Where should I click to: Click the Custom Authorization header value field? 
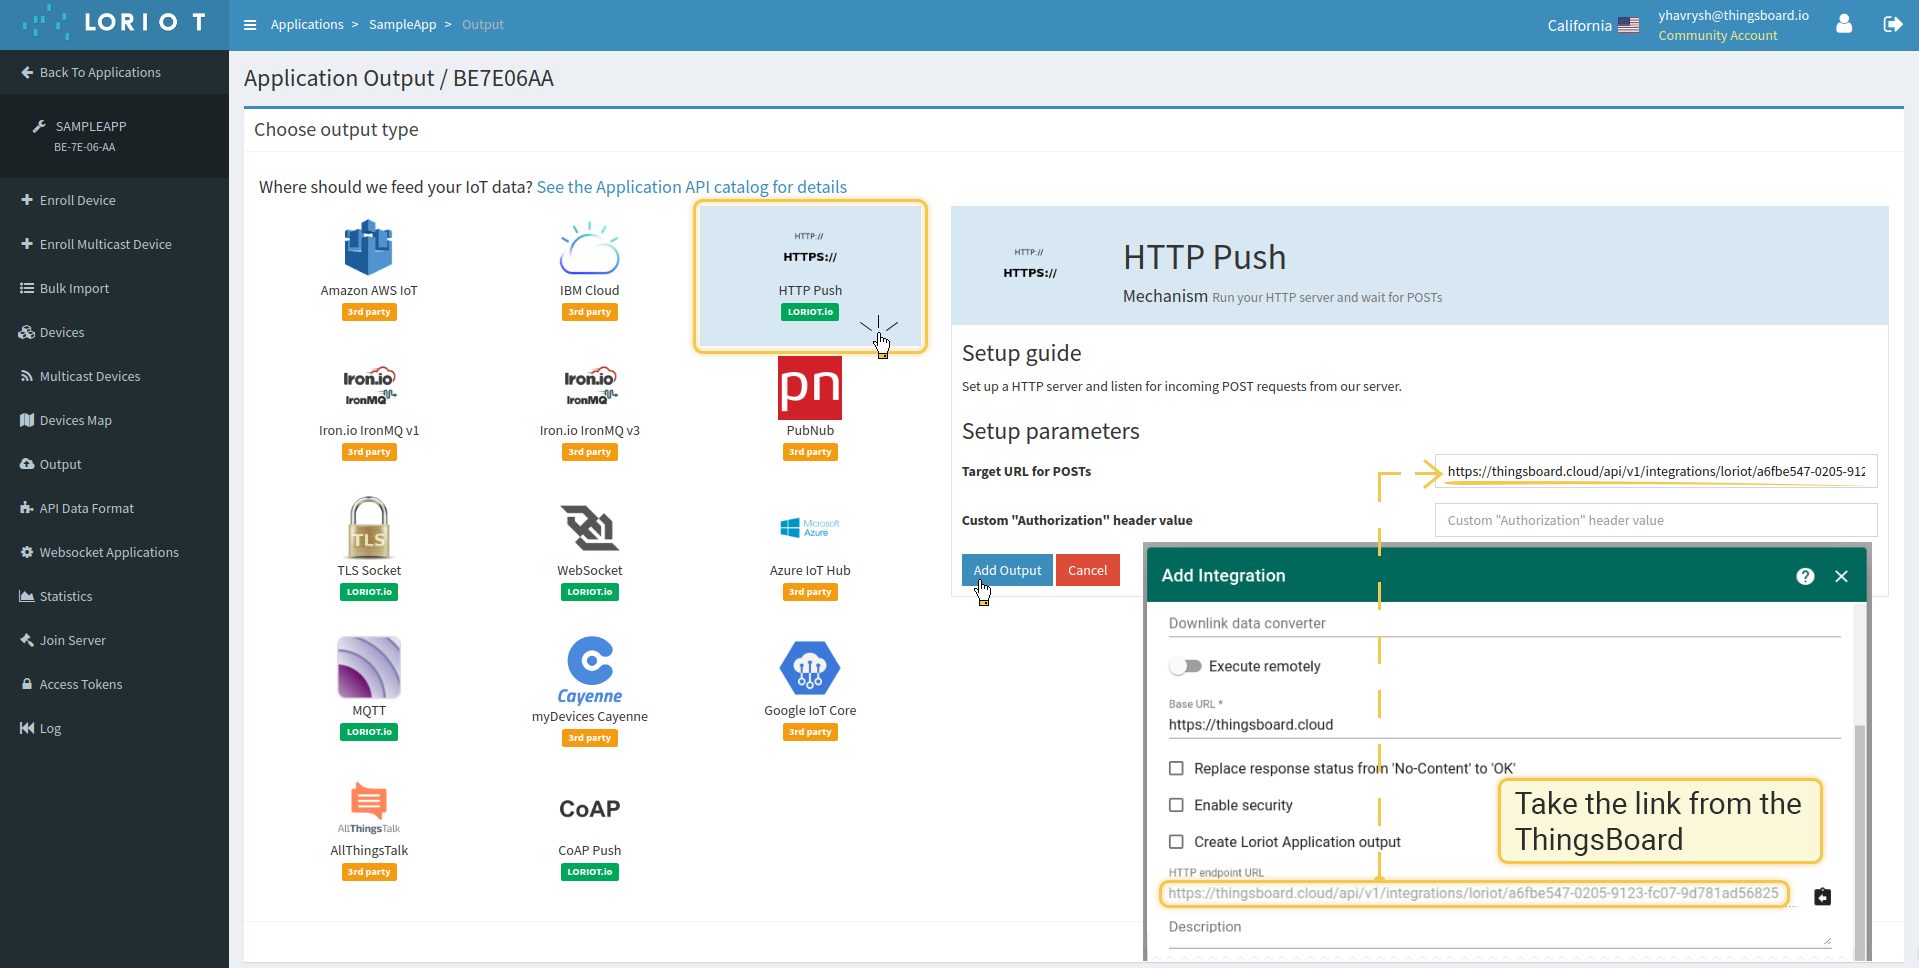click(1656, 520)
